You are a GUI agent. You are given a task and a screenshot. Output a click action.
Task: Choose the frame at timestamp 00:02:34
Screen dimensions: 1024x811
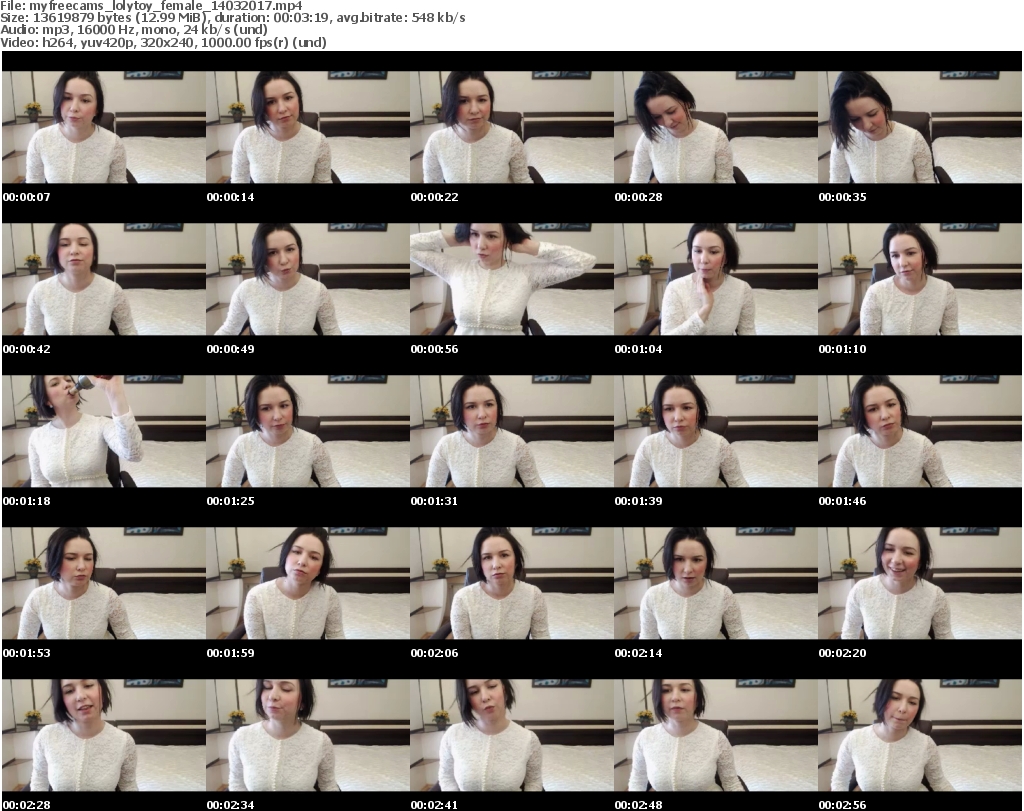tap(308, 735)
